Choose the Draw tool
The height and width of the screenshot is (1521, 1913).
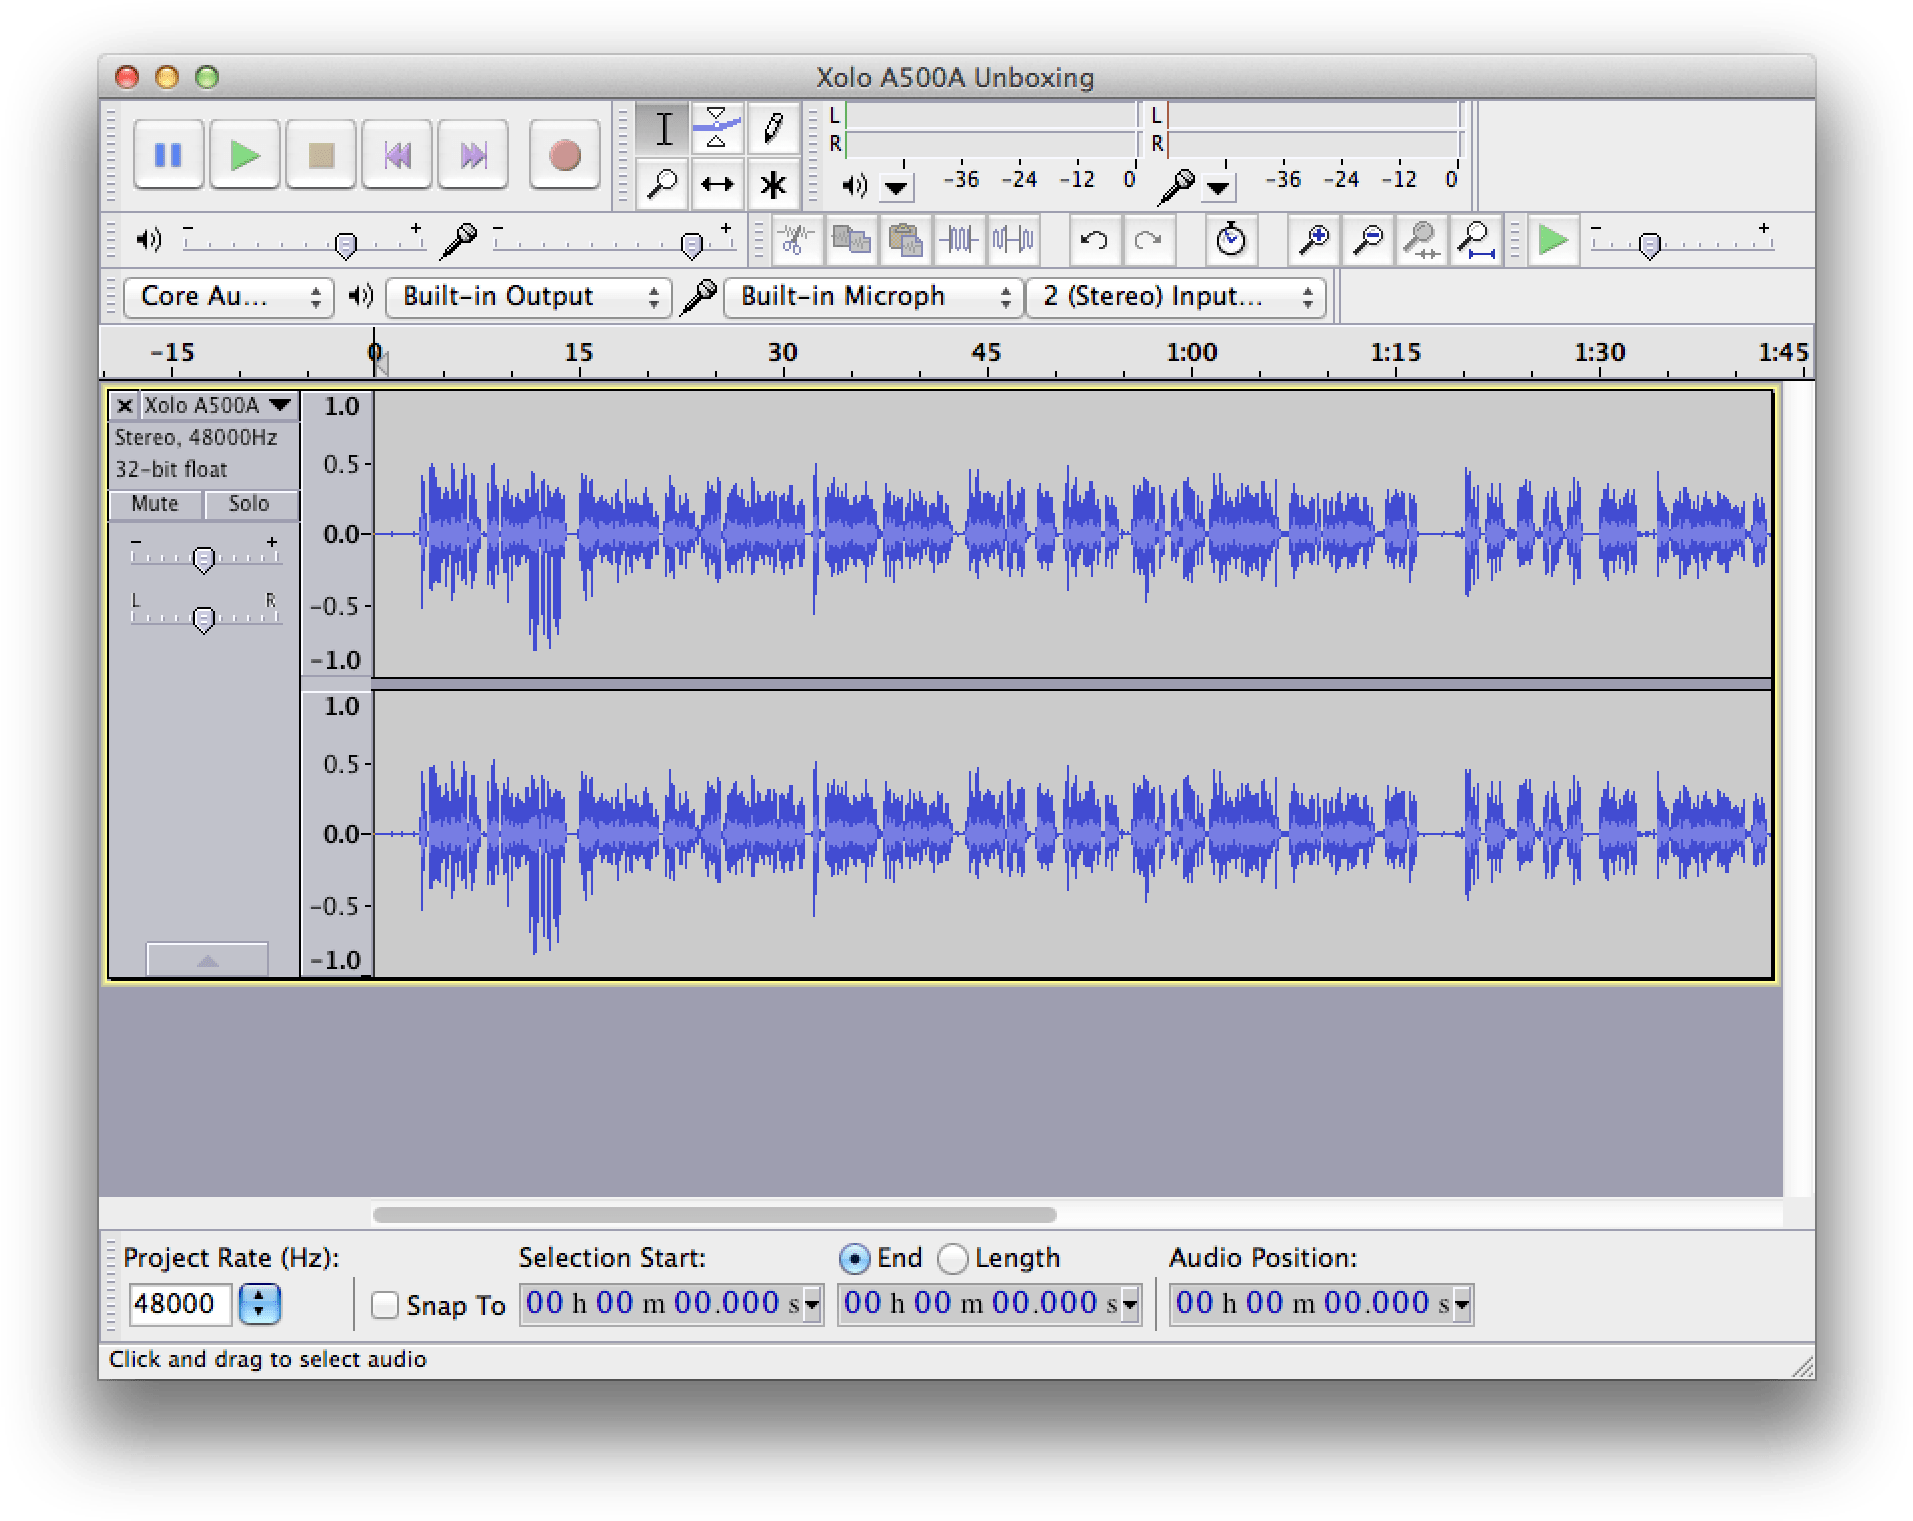pos(775,128)
